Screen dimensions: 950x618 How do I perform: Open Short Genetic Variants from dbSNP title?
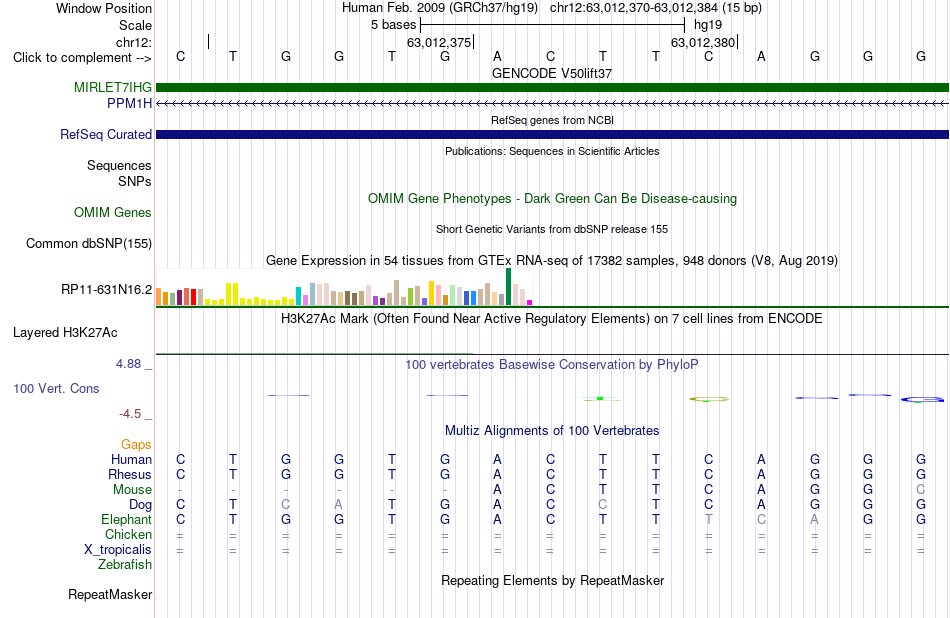(552, 229)
